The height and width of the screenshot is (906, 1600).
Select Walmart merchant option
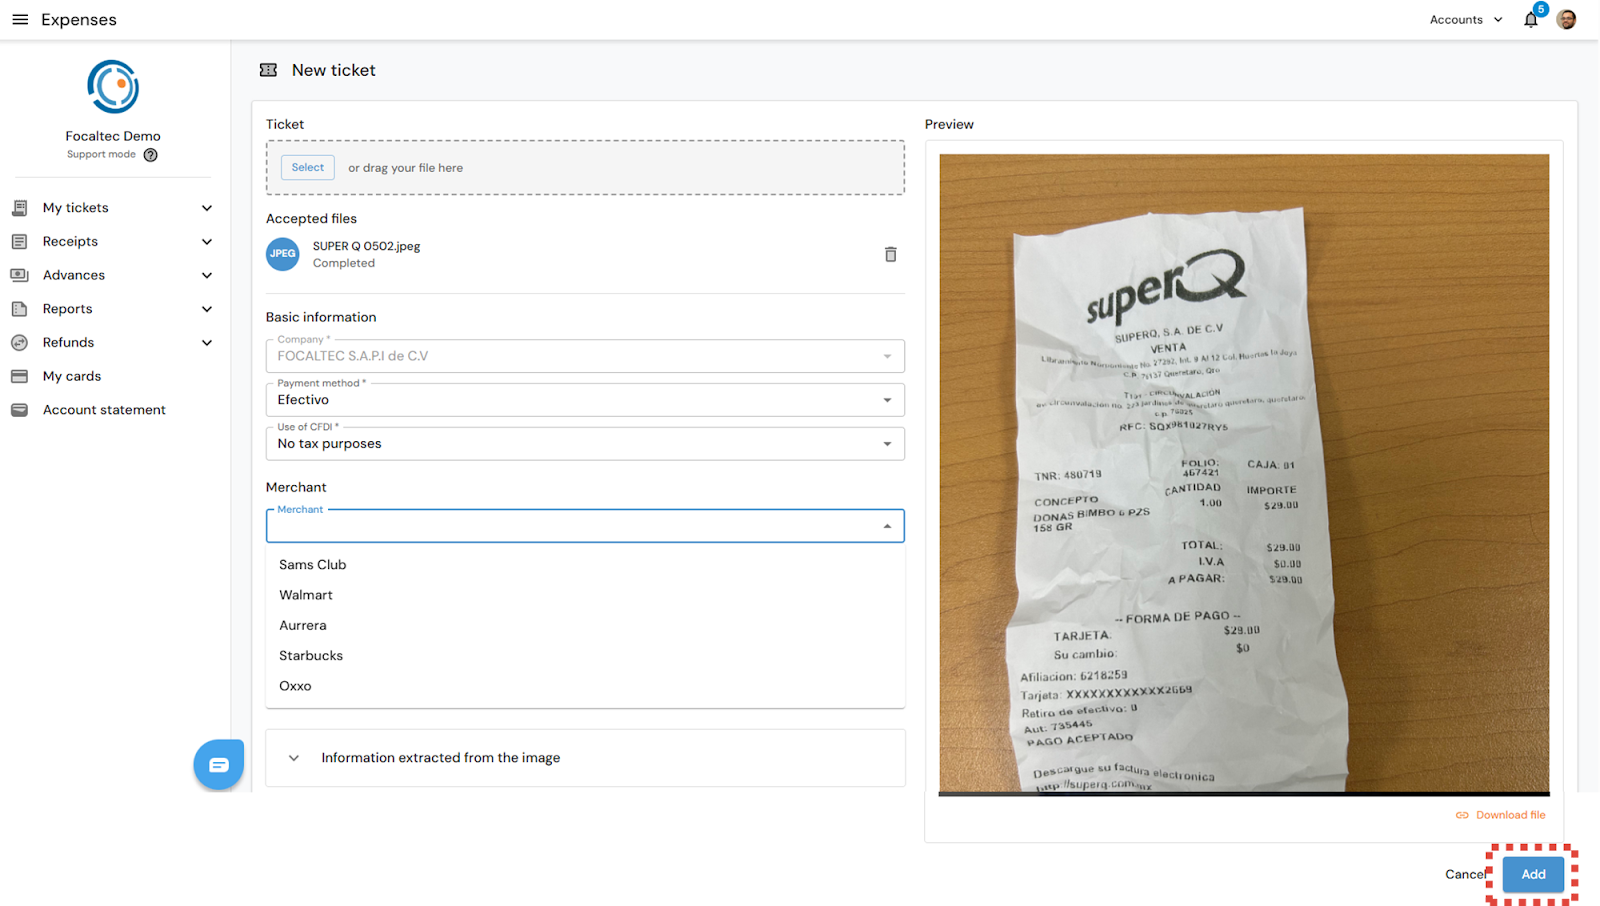click(x=585, y=595)
